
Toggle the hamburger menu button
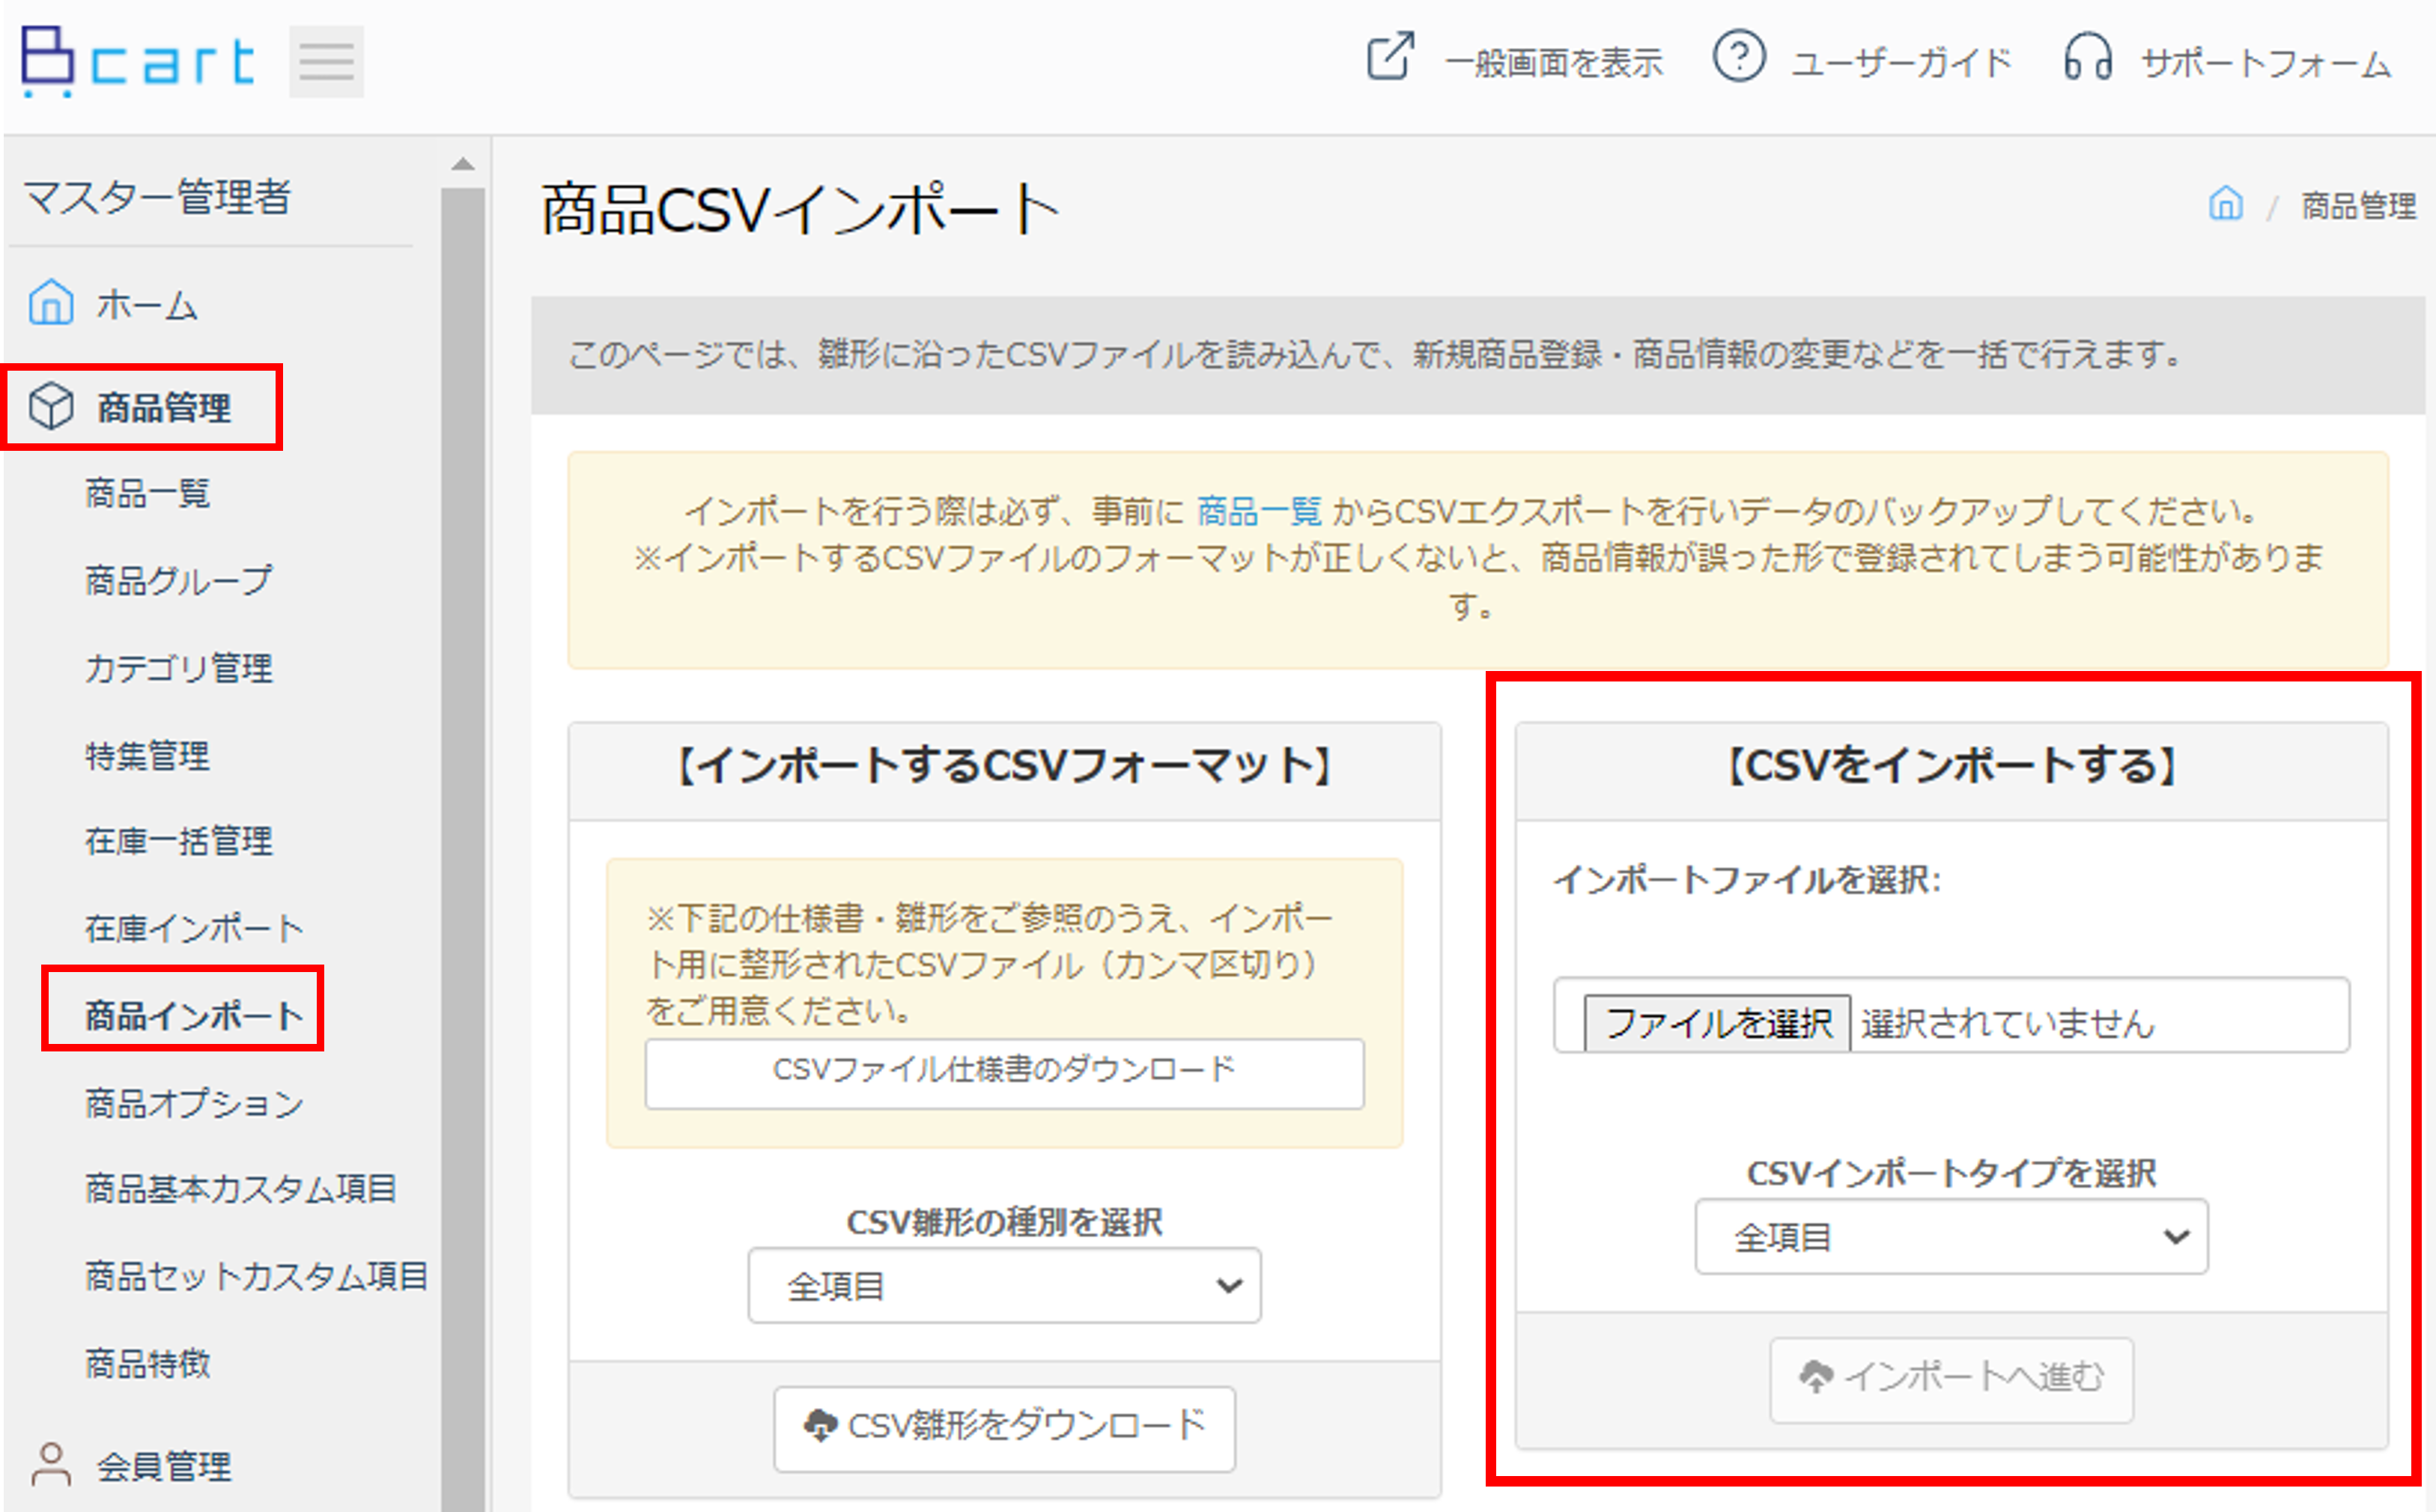coord(326,62)
